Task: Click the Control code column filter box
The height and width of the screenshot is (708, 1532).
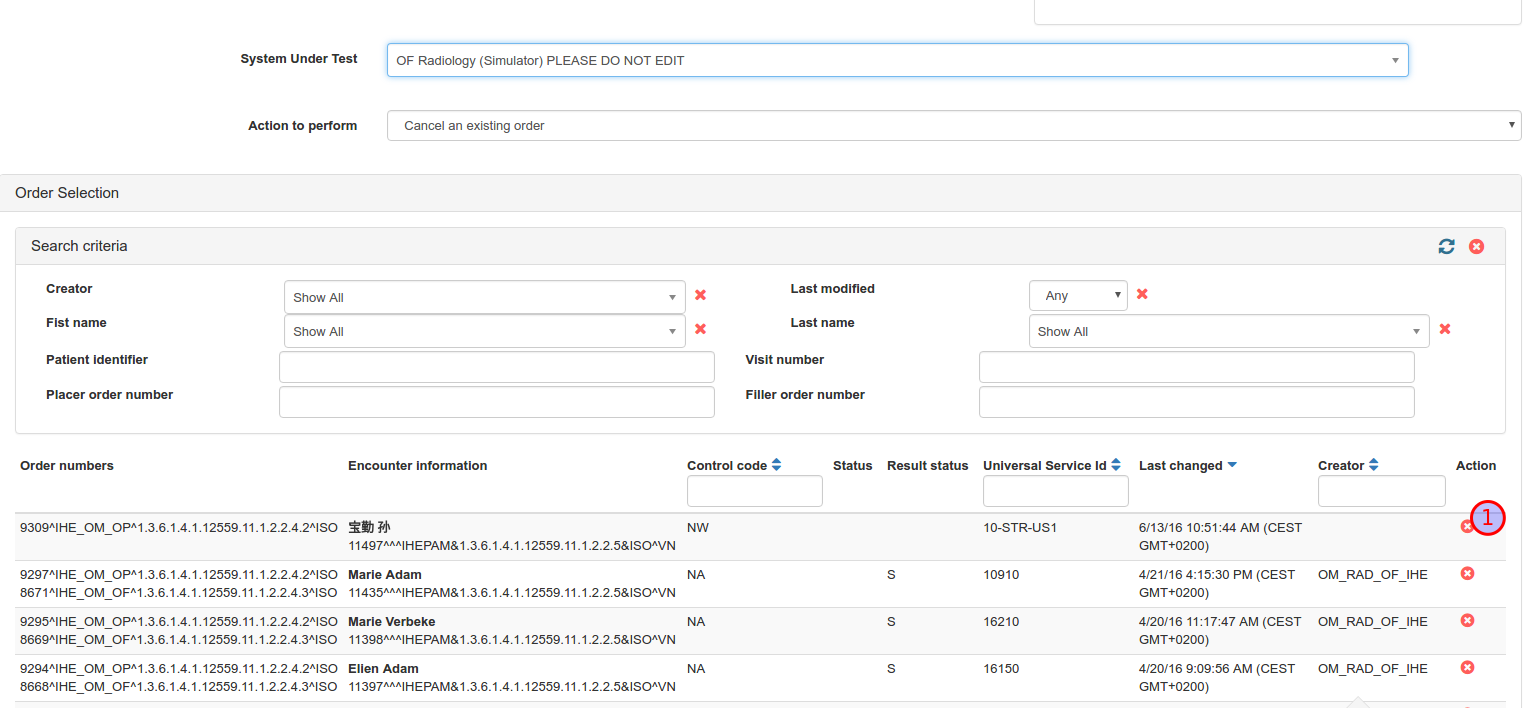Action: [754, 491]
